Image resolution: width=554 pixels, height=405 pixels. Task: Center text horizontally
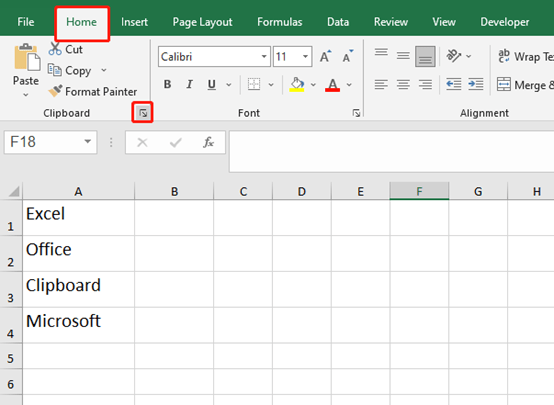pos(403,84)
